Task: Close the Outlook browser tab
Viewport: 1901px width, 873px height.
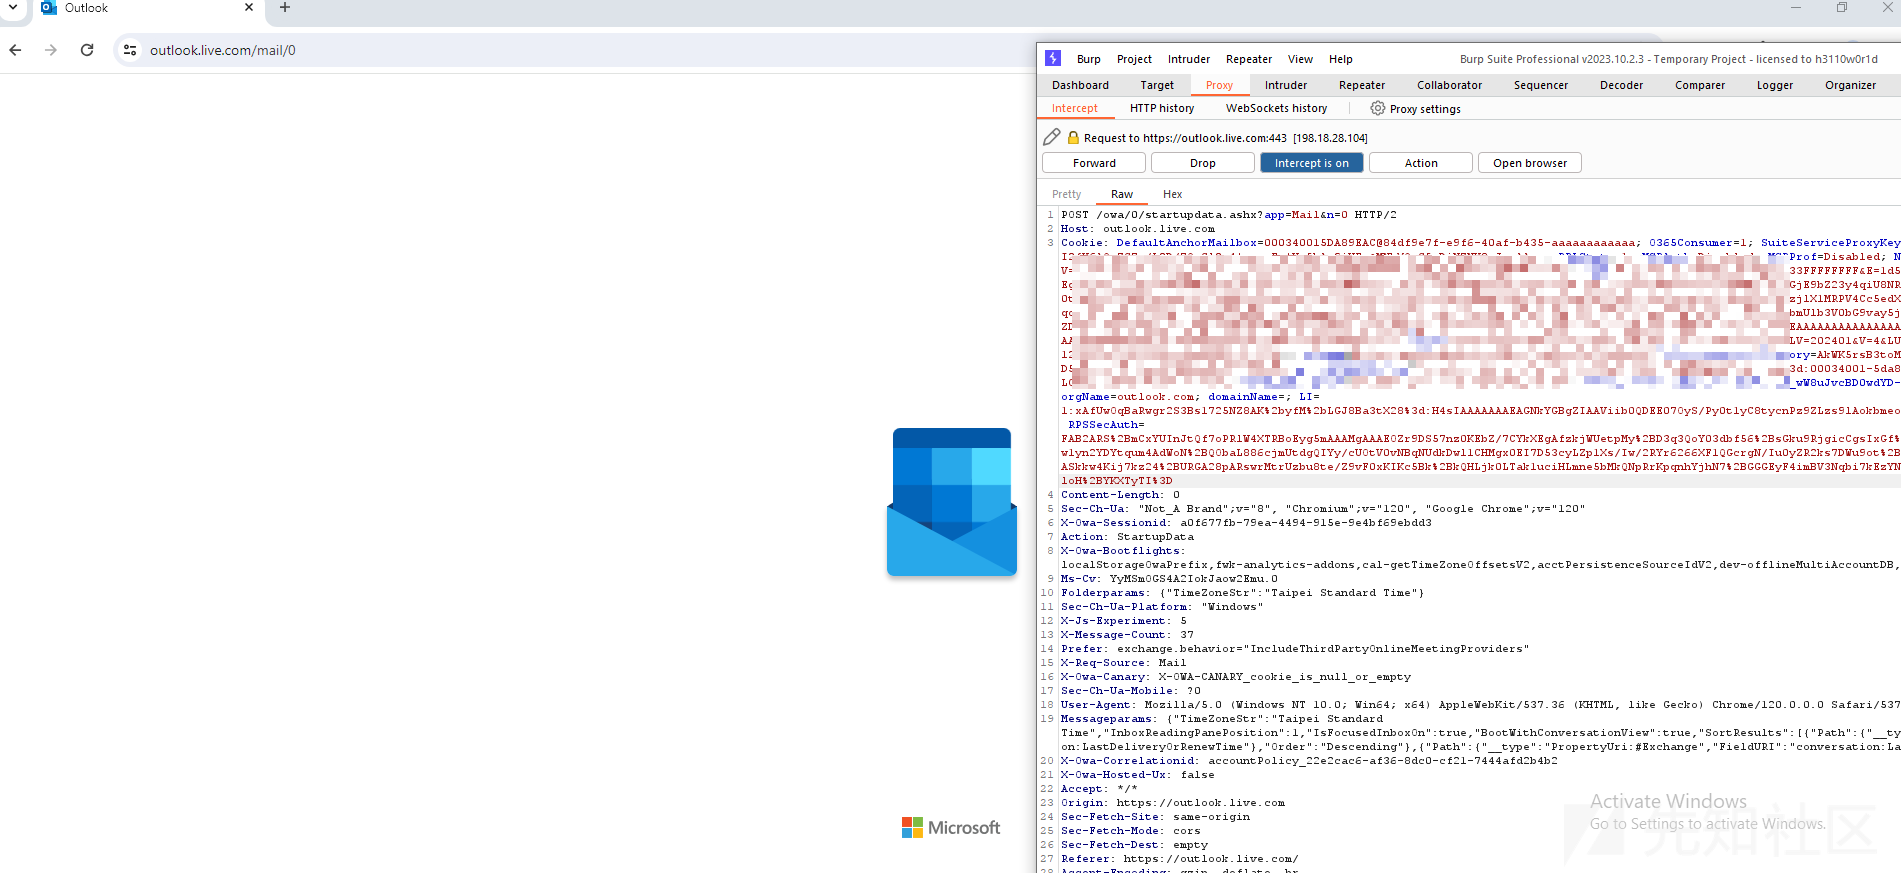Action: coord(249,8)
